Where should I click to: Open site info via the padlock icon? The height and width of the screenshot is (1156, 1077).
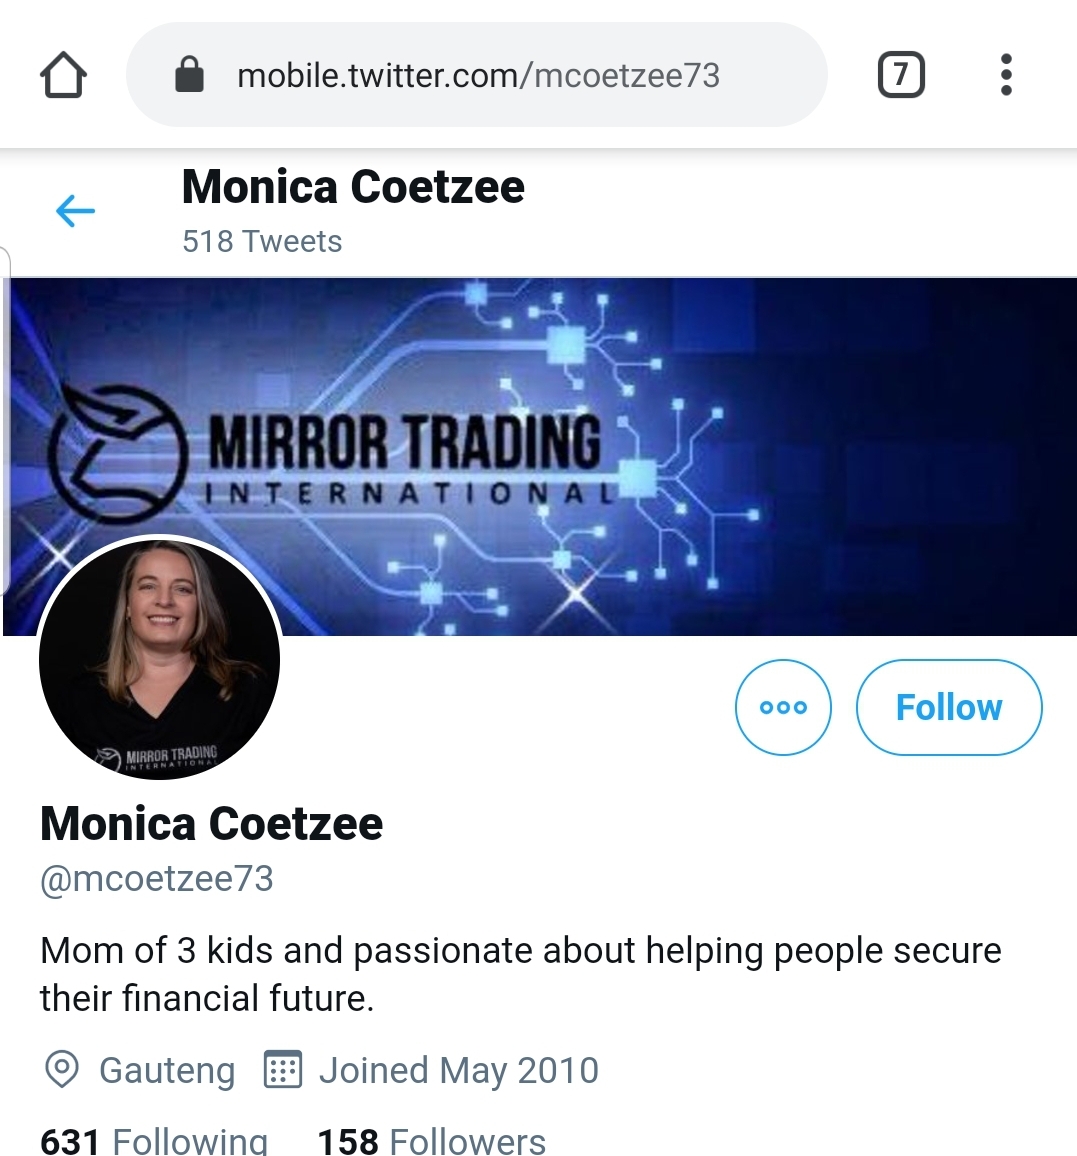(189, 75)
